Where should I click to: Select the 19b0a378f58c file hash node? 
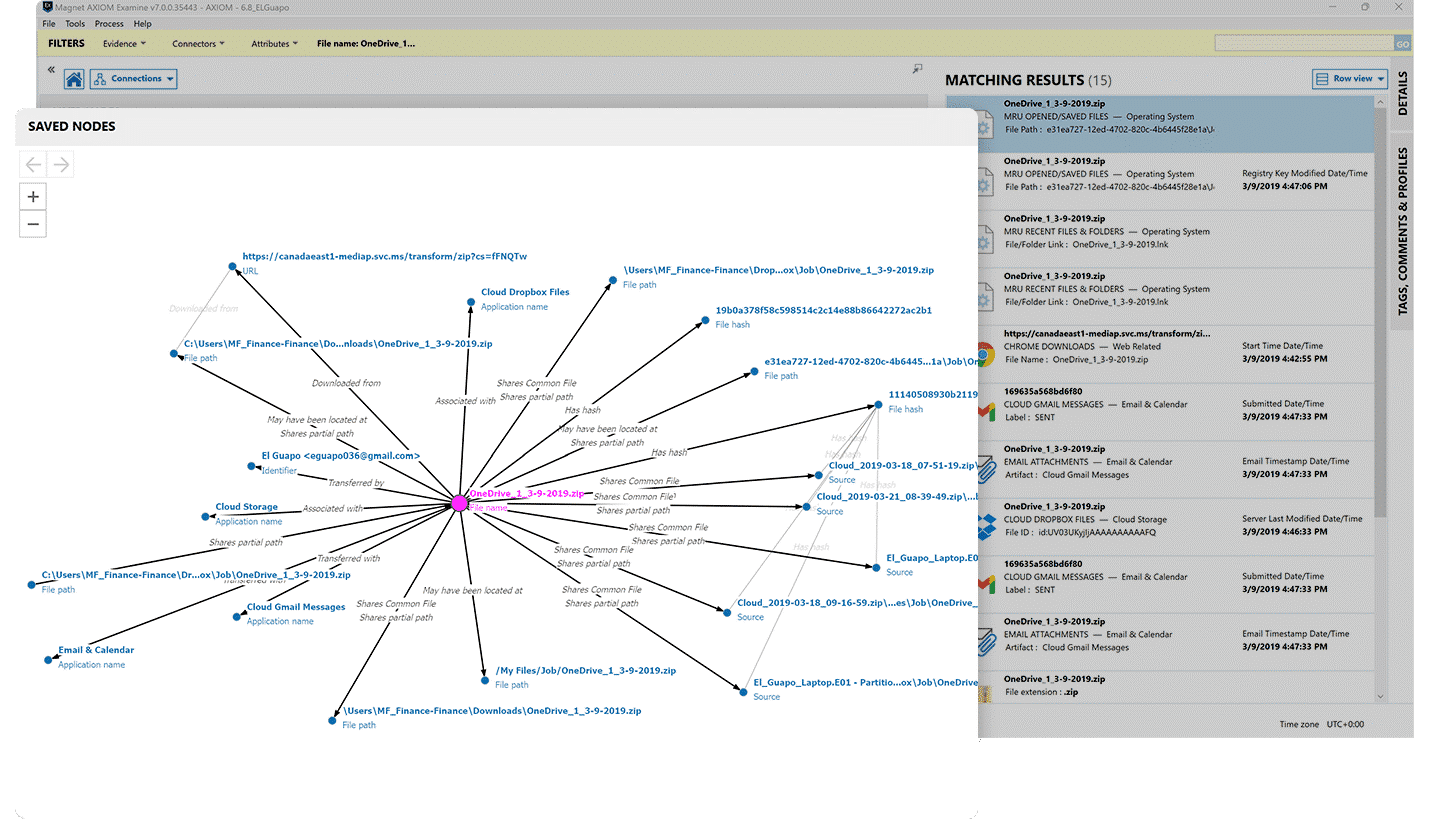(x=705, y=321)
